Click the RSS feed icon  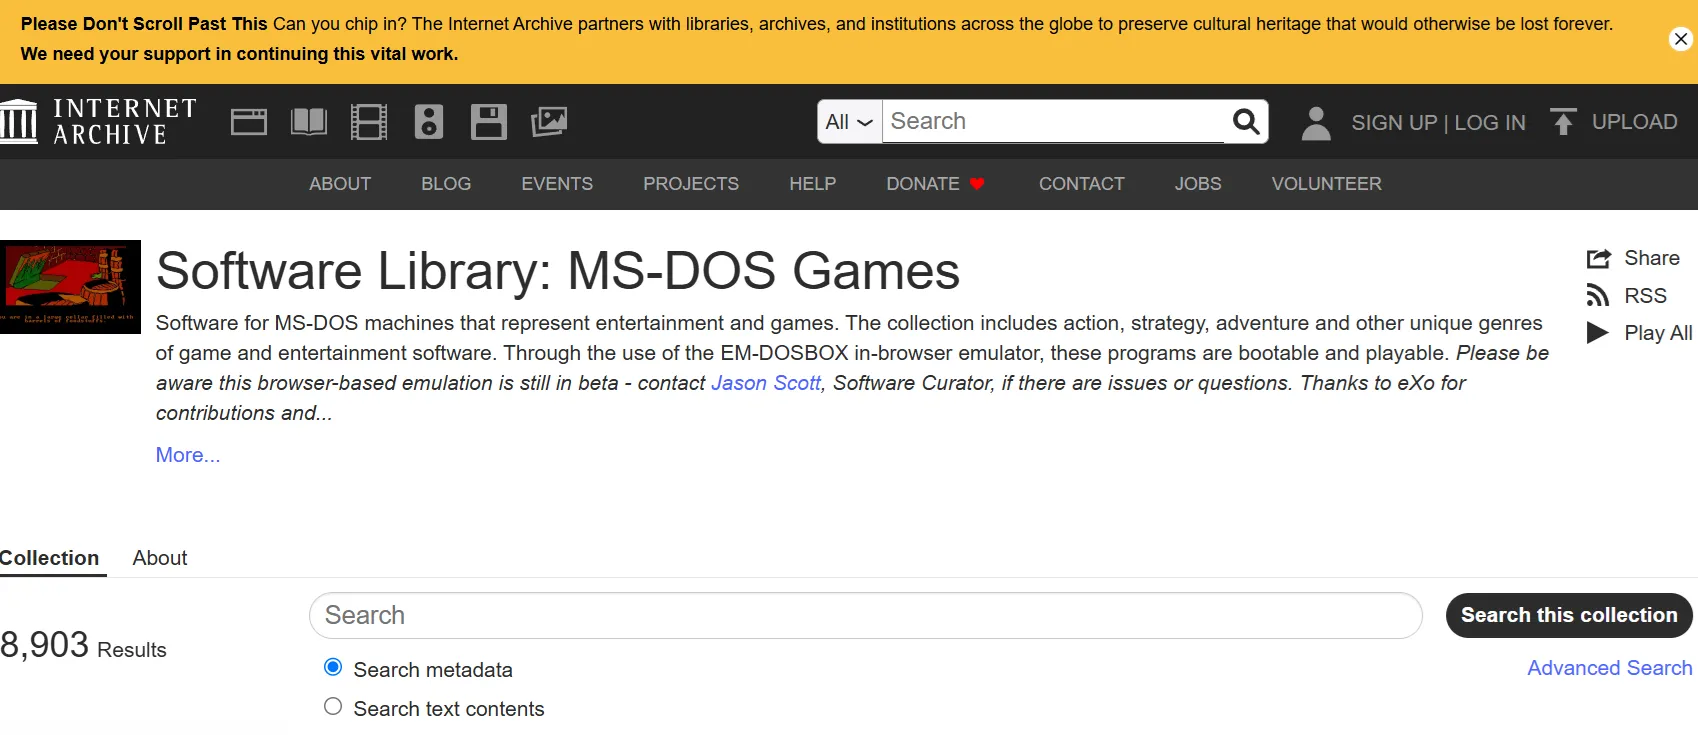(x=1598, y=296)
